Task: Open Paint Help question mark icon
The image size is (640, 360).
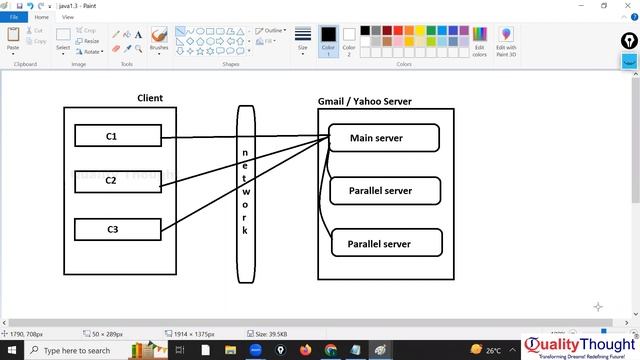Action: click(x=634, y=17)
